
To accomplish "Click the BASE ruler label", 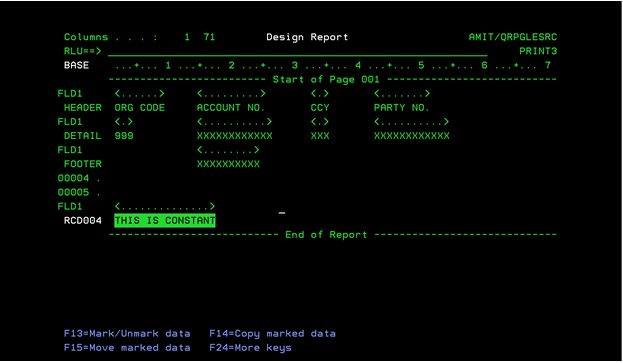I will click(x=76, y=65).
